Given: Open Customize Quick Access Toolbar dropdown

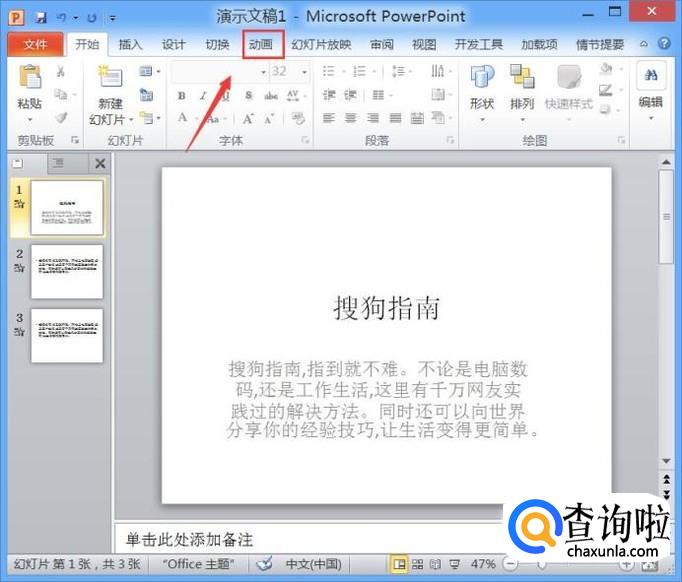Looking at the screenshot, I should (x=113, y=18).
